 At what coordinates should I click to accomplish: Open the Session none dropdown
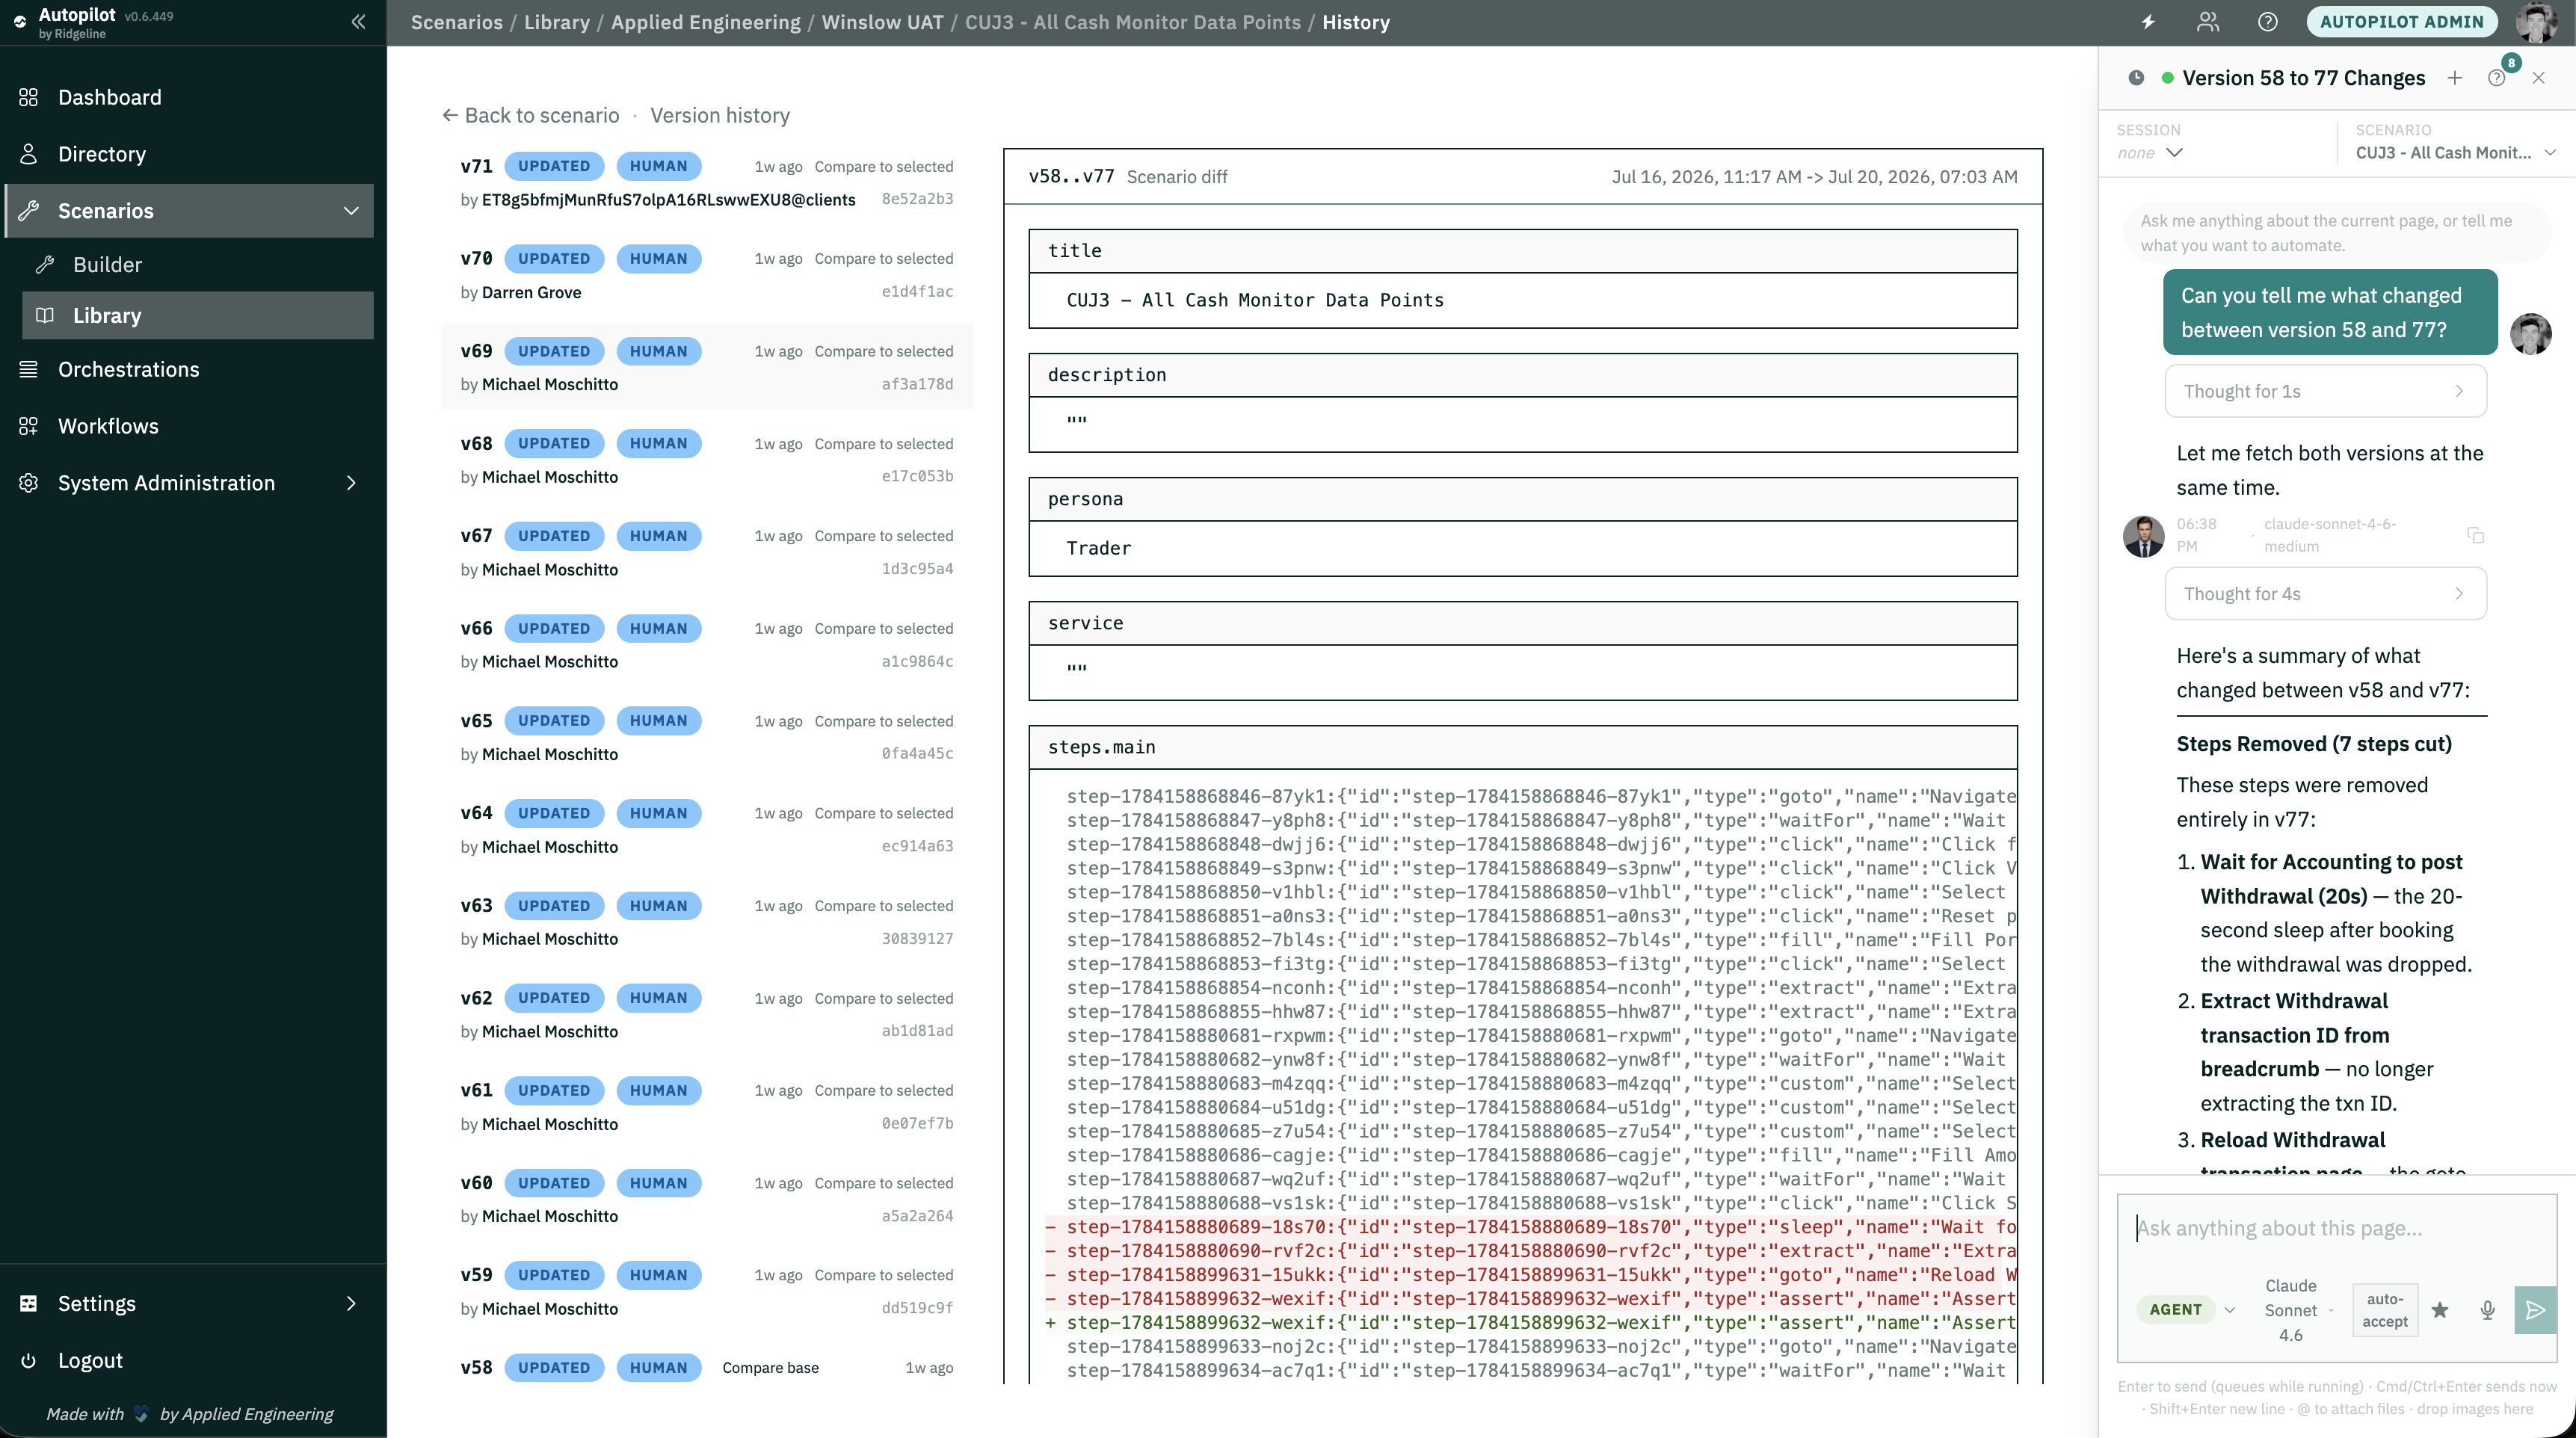[2150, 153]
